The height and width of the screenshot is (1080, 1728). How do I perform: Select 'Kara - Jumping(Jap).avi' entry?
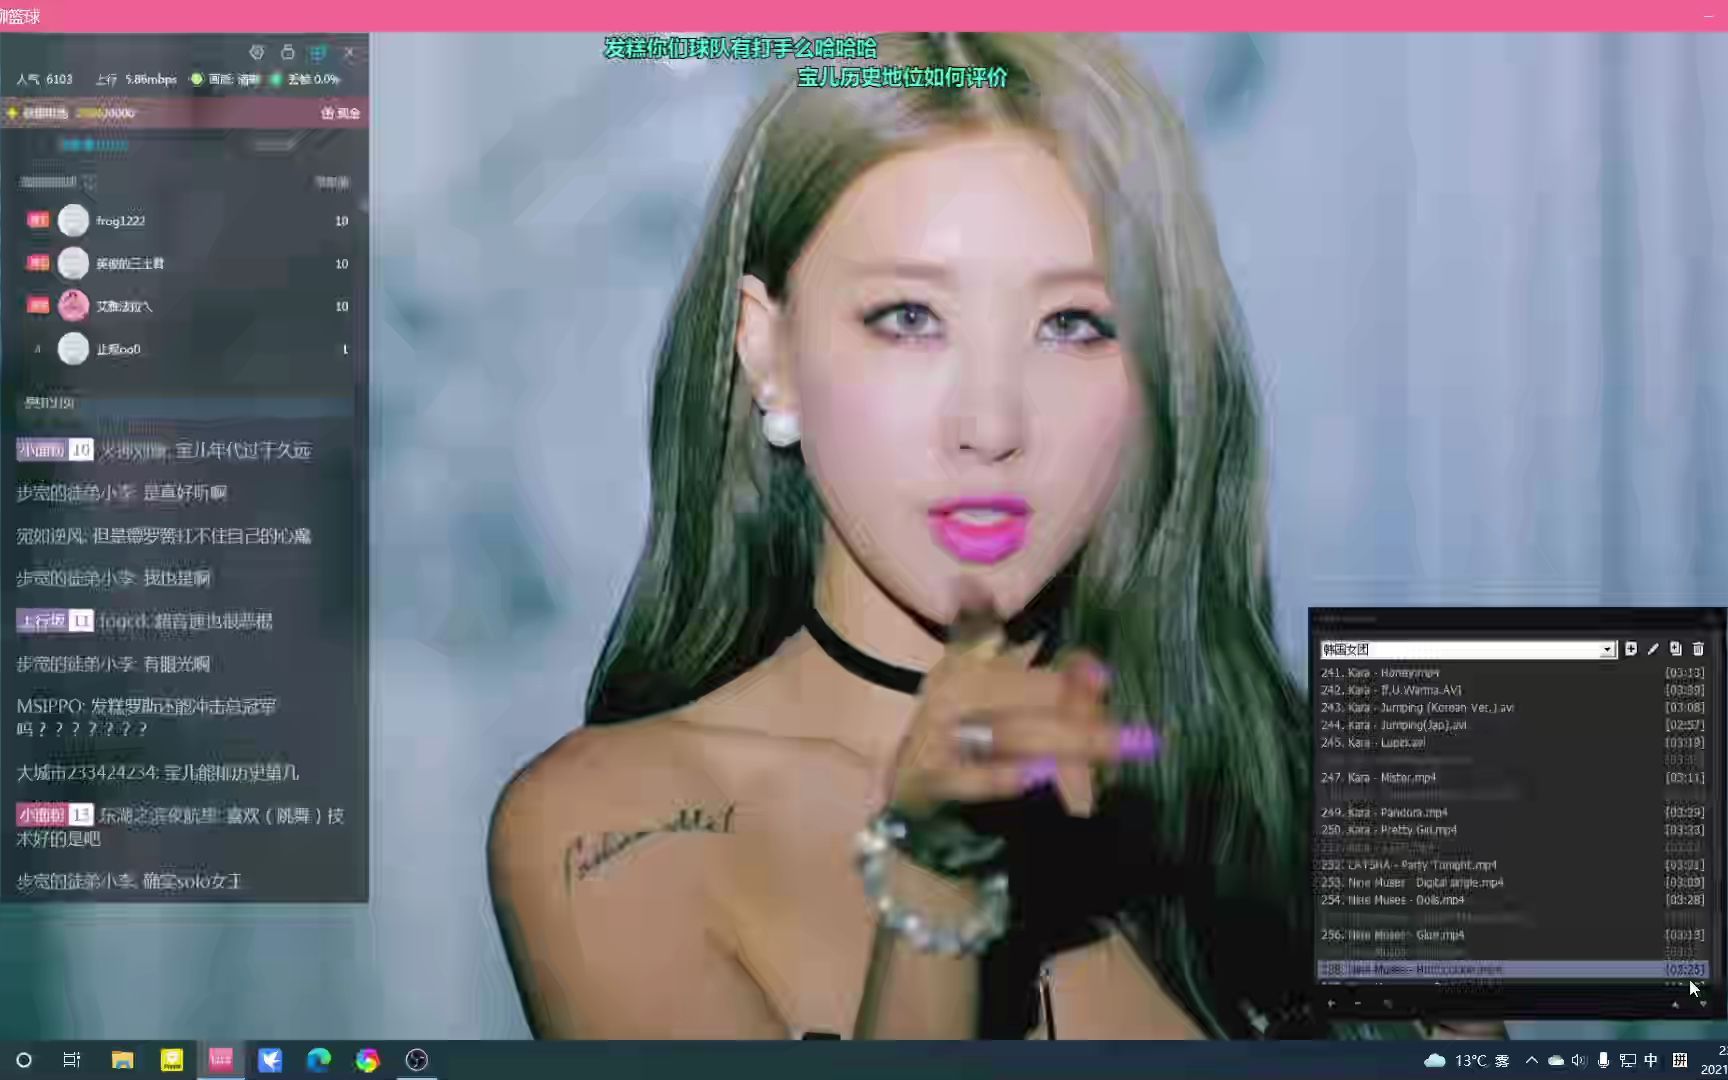[x=1512, y=725]
